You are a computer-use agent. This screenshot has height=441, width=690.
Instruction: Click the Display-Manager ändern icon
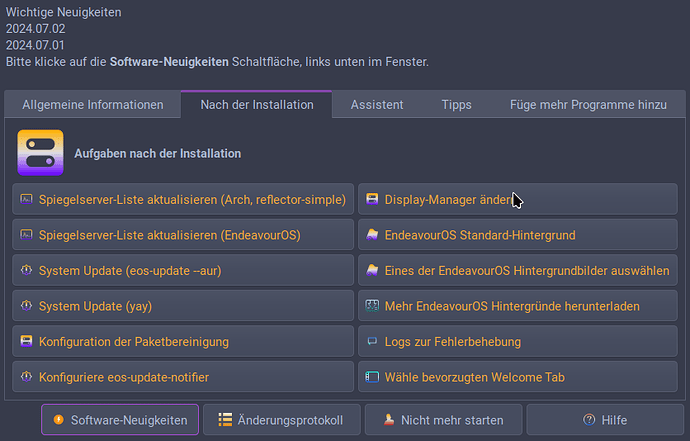pos(372,199)
